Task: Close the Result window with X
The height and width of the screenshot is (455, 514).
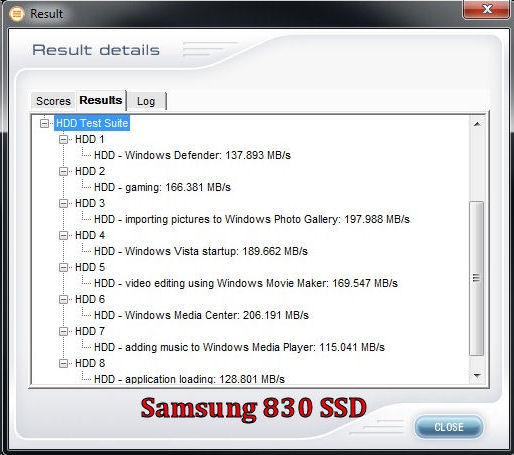Action: coord(486,9)
